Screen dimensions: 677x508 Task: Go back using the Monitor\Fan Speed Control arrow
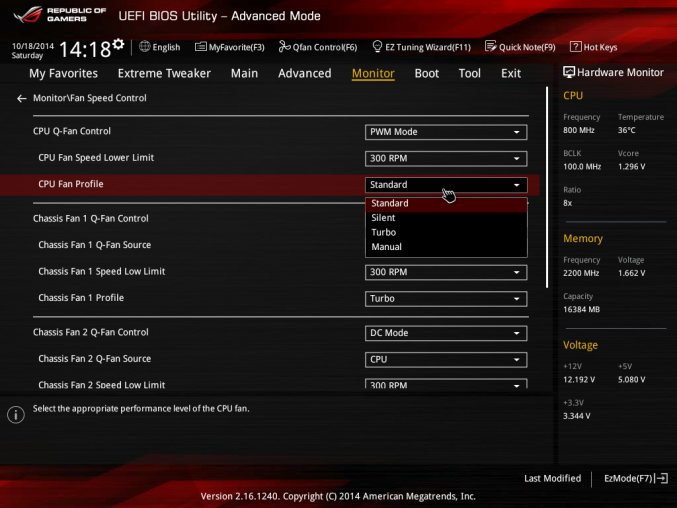point(22,98)
